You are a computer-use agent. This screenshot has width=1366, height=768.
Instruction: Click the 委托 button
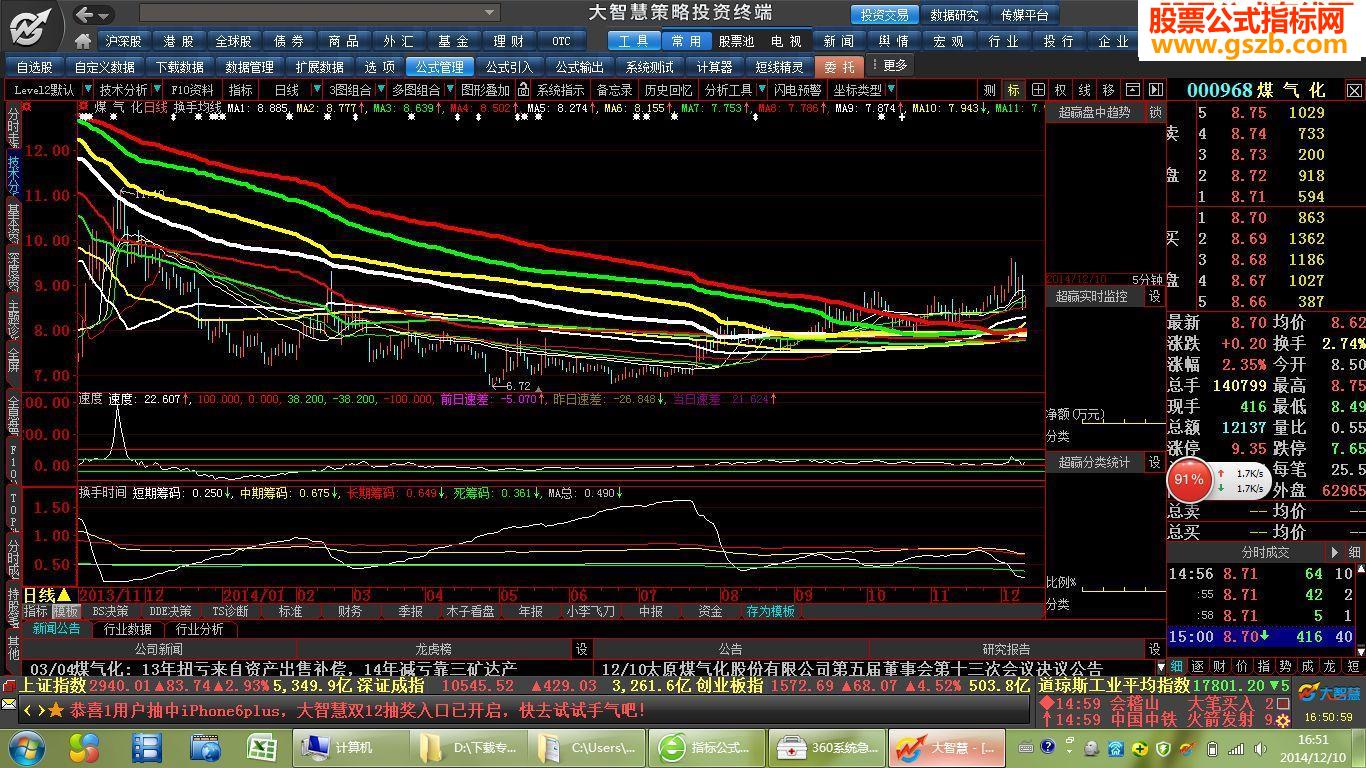click(x=840, y=67)
